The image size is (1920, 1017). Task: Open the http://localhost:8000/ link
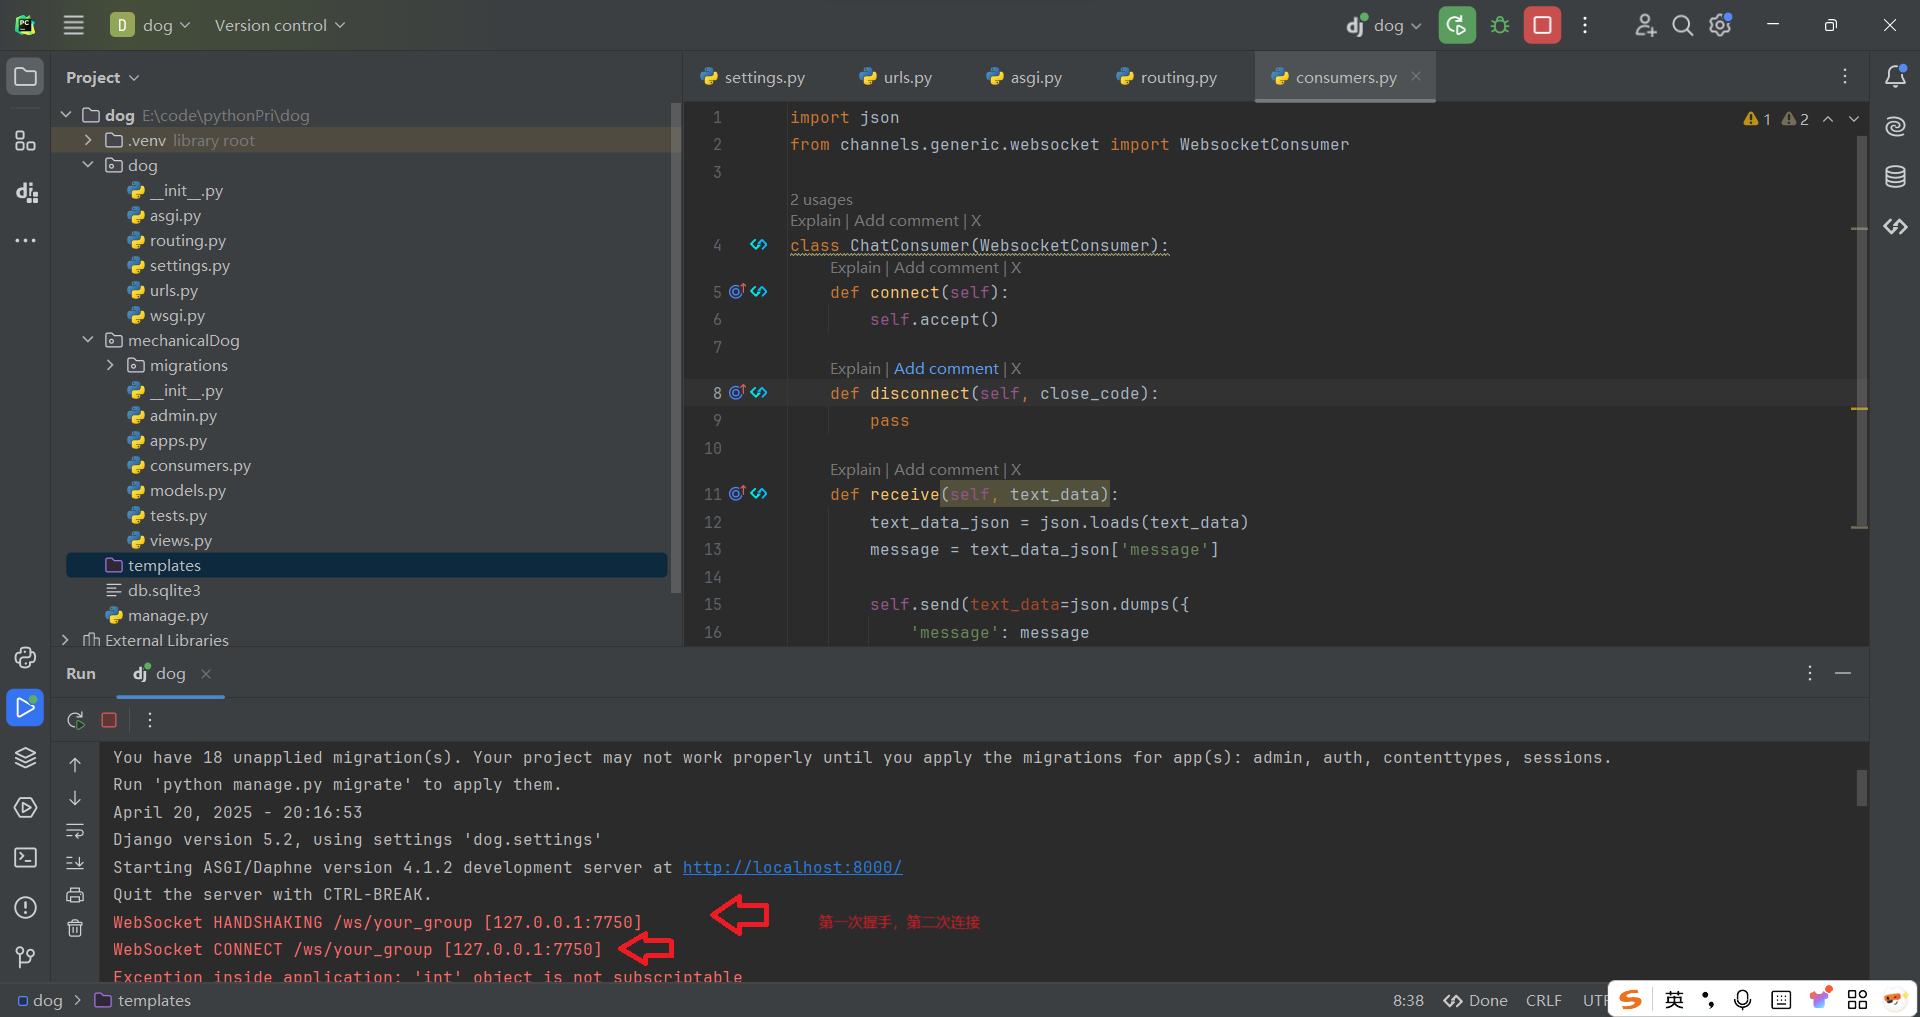(x=791, y=867)
